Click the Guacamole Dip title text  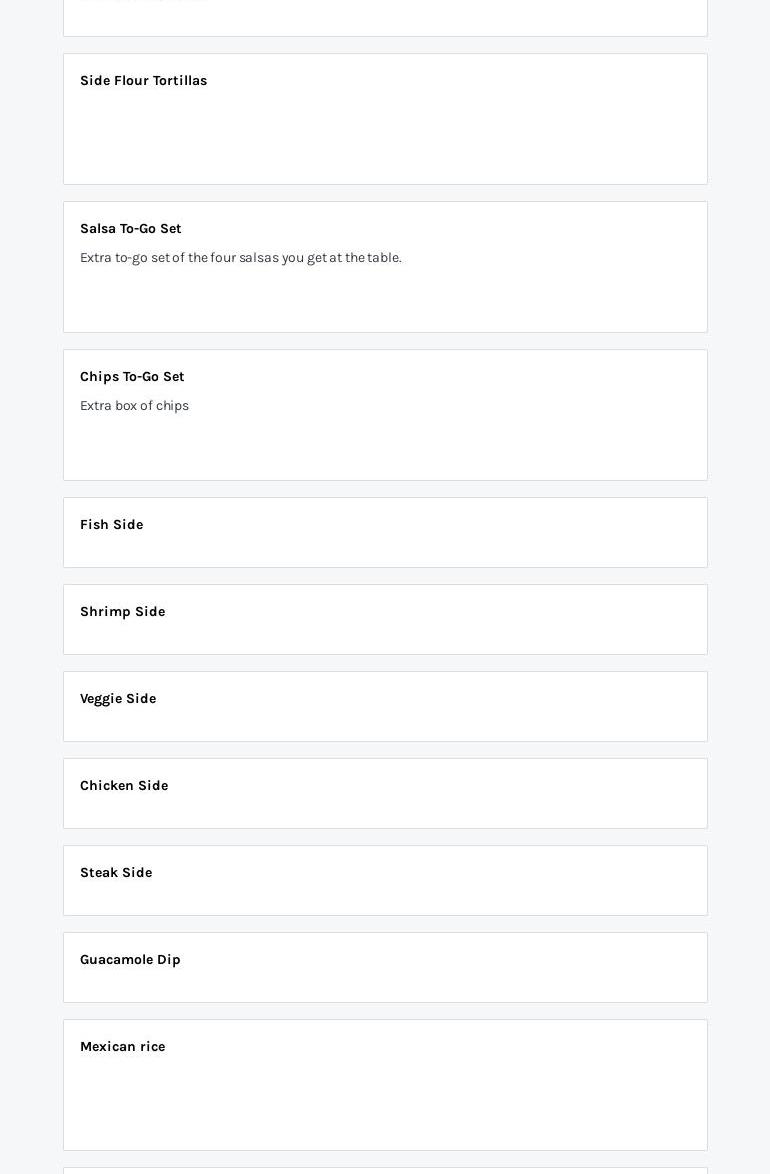130,960
